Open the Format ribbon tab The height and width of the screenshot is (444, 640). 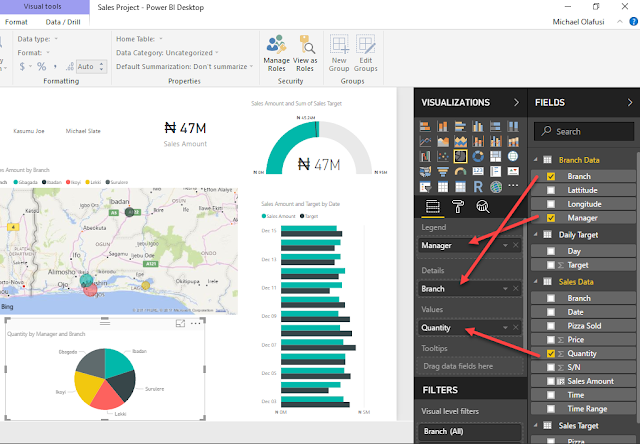point(16,22)
